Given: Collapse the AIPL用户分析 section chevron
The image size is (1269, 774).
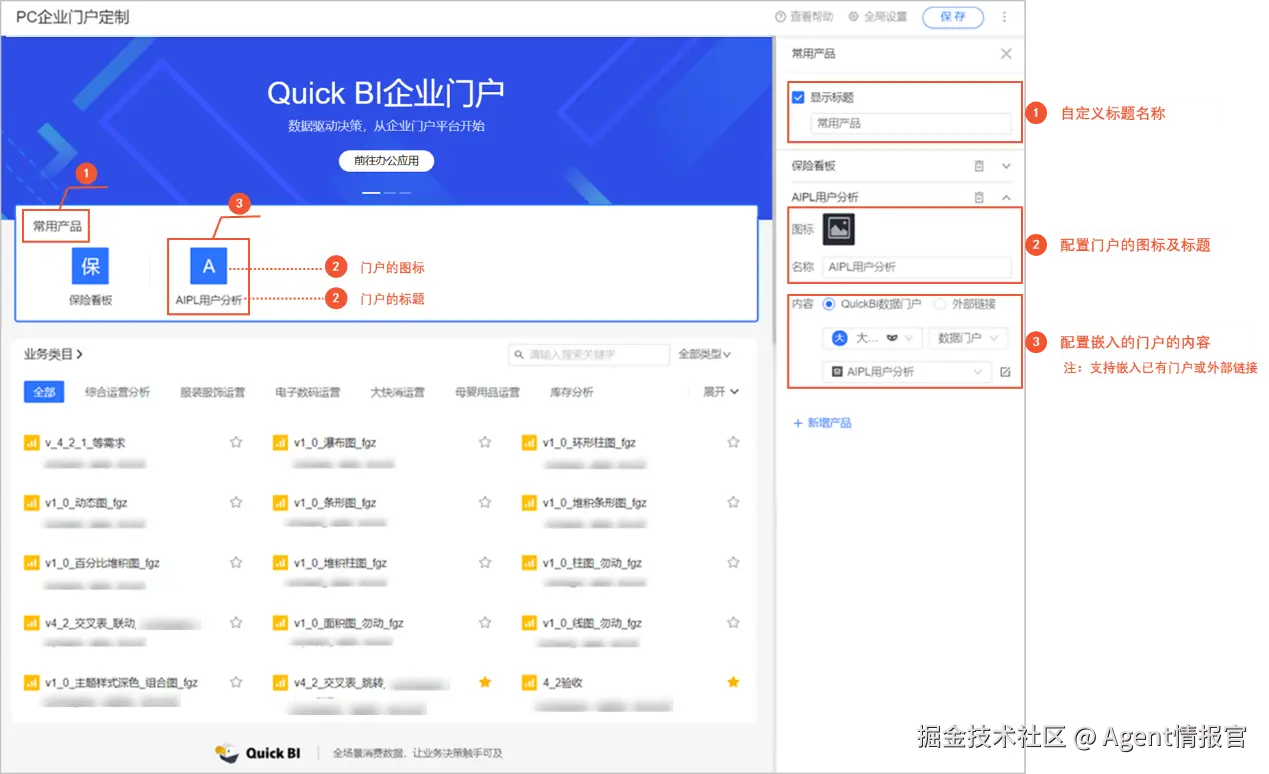Looking at the screenshot, I should pyautogui.click(x=1006, y=197).
